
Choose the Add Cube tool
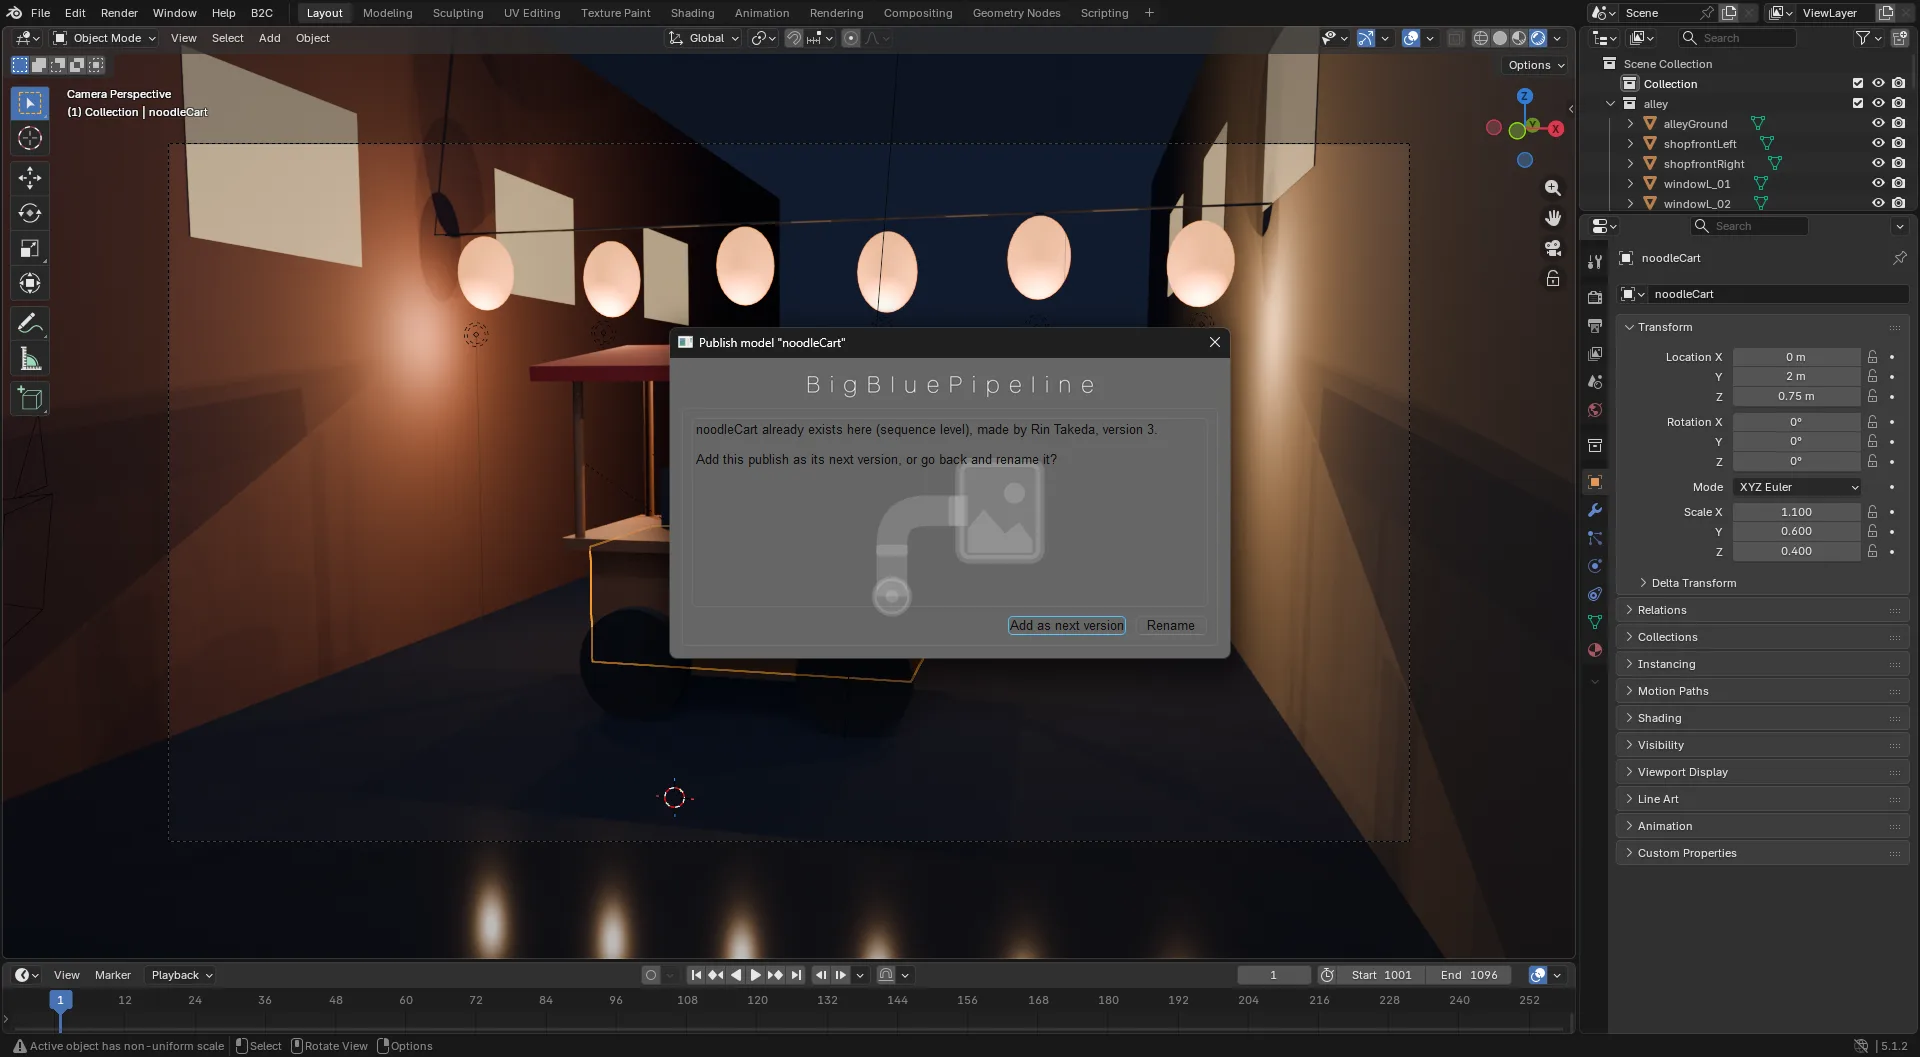[x=30, y=399]
